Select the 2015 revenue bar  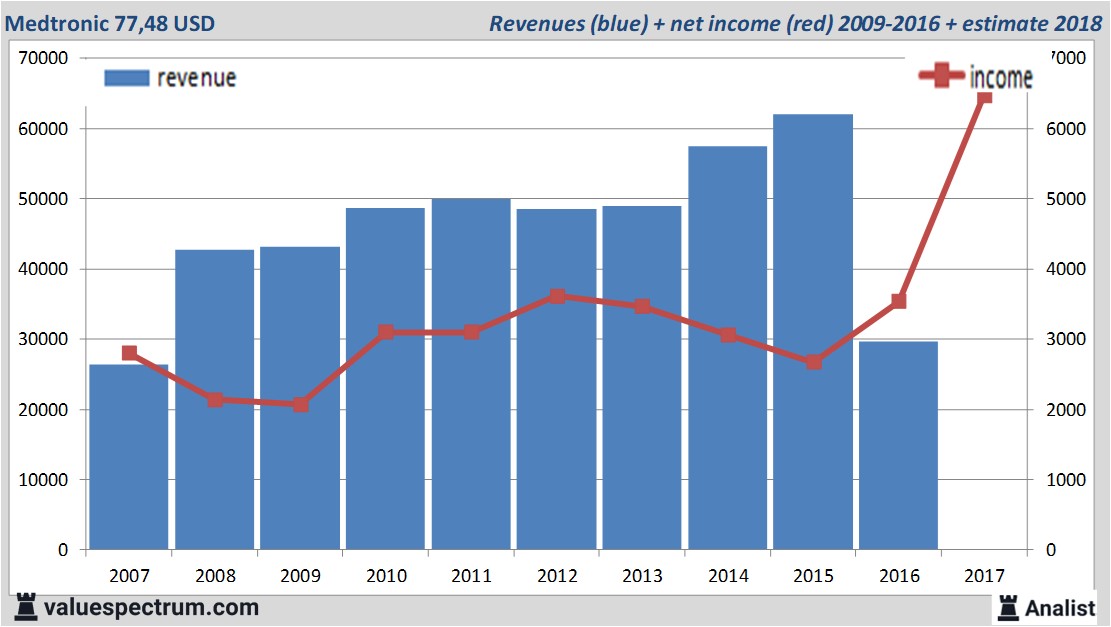click(x=813, y=332)
